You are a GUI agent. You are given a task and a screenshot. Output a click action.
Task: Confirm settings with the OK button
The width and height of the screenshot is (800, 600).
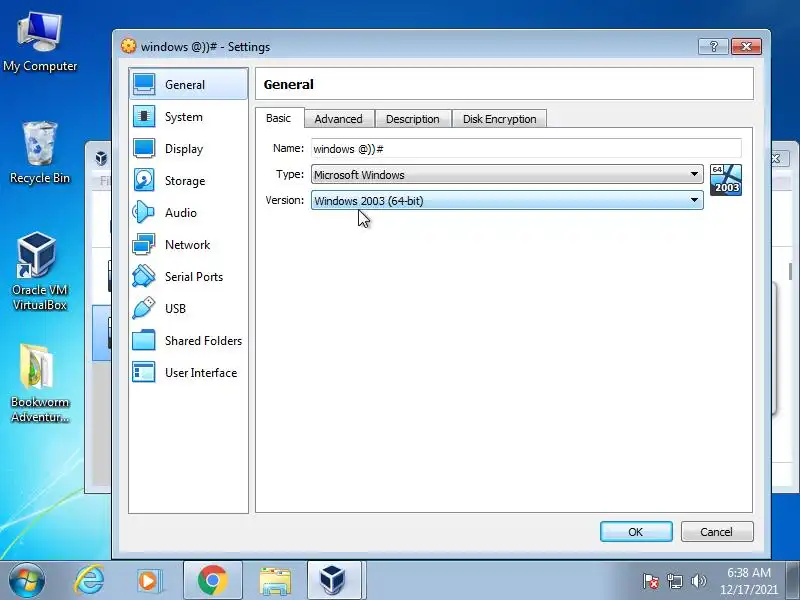pos(636,532)
